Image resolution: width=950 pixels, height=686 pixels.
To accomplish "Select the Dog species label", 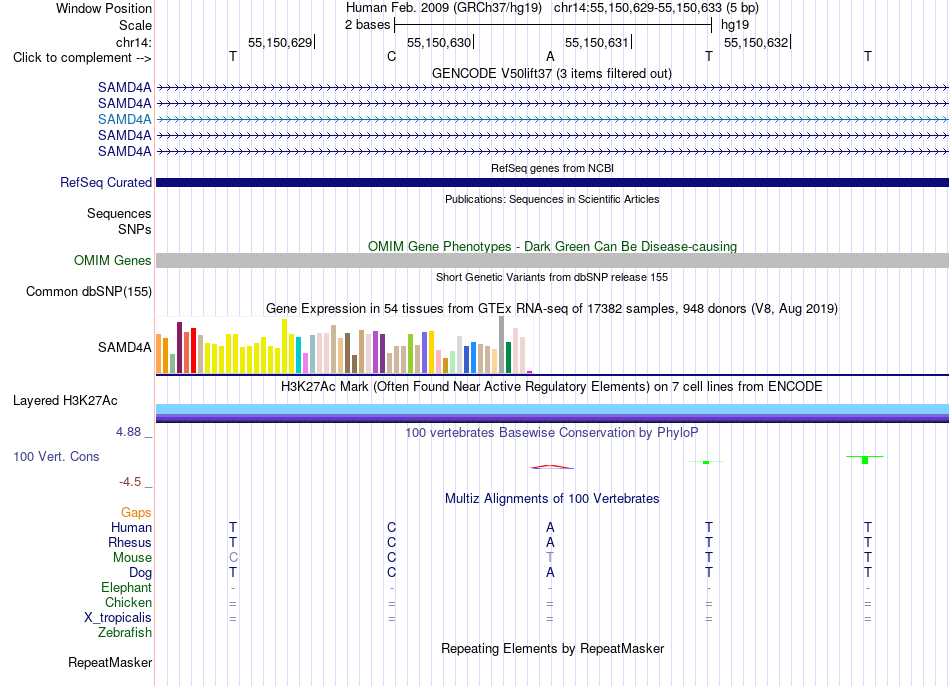I will 140,573.
